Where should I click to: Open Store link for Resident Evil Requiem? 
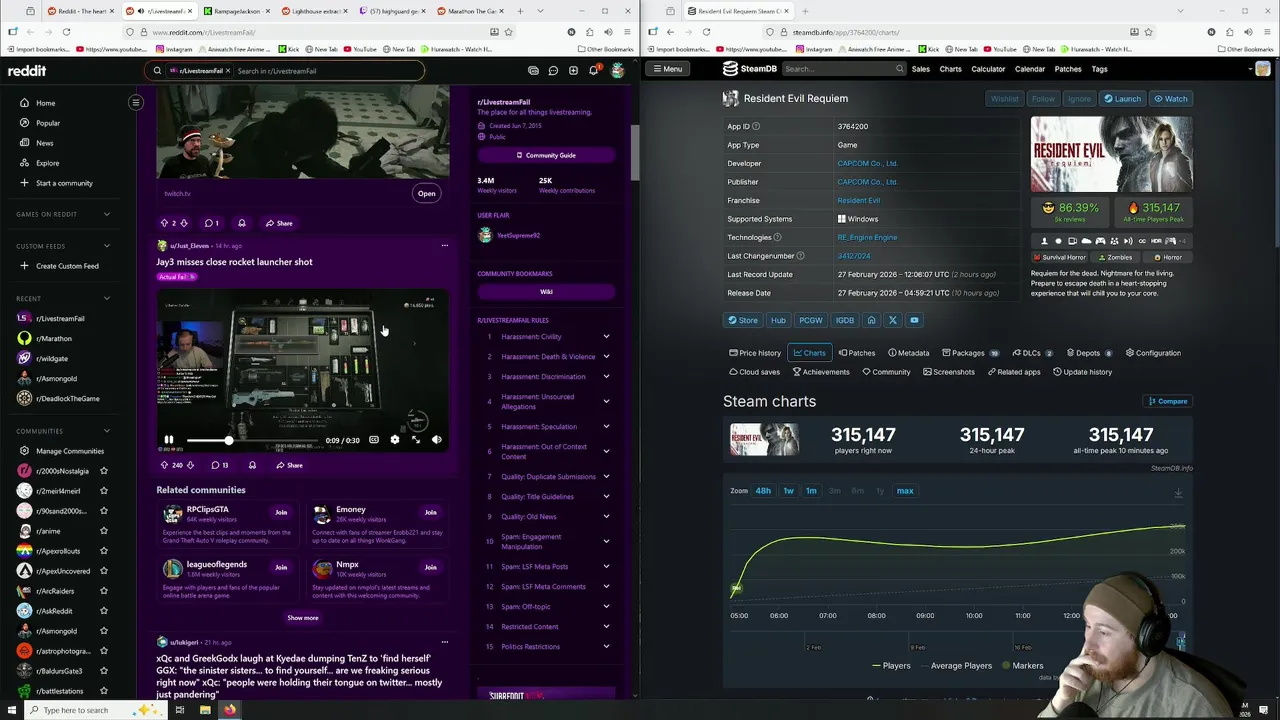point(743,320)
